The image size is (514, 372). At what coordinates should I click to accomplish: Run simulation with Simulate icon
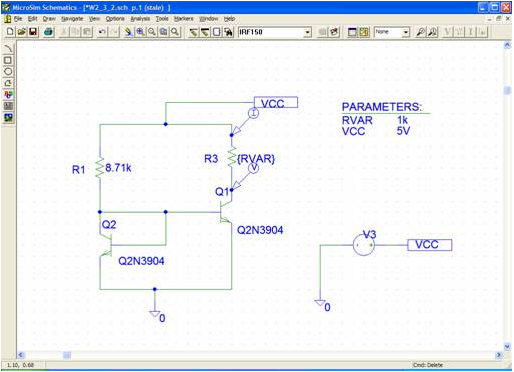click(364, 32)
